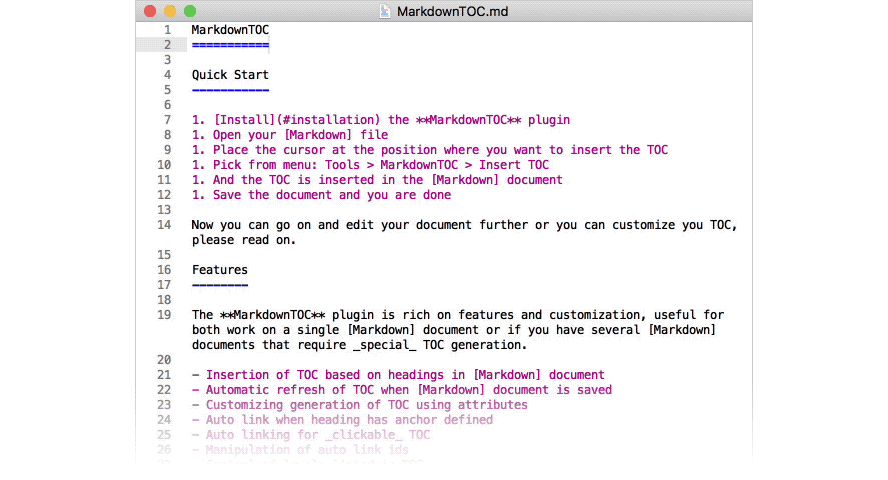The image size is (888, 480).
Task: Click the line starting 'The **MarkdownTOC** plugin is rich'
Action: (458, 315)
